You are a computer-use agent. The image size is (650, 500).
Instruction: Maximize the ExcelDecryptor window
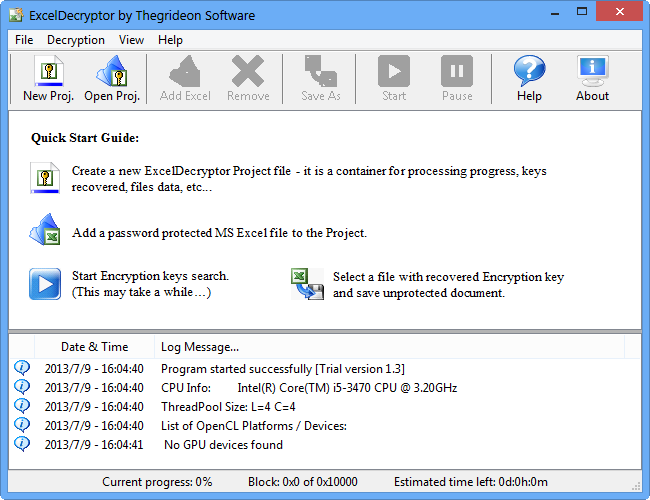click(x=582, y=12)
